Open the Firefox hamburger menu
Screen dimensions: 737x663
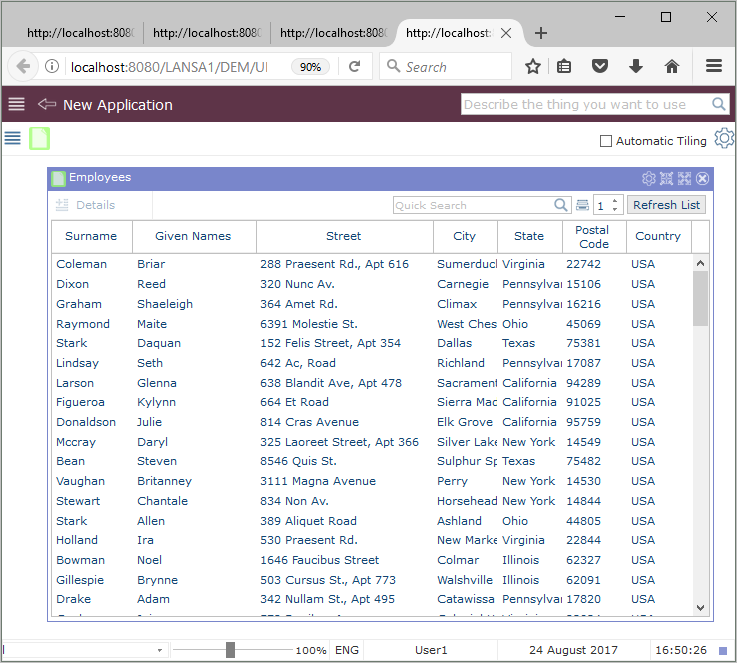(x=714, y=66)
